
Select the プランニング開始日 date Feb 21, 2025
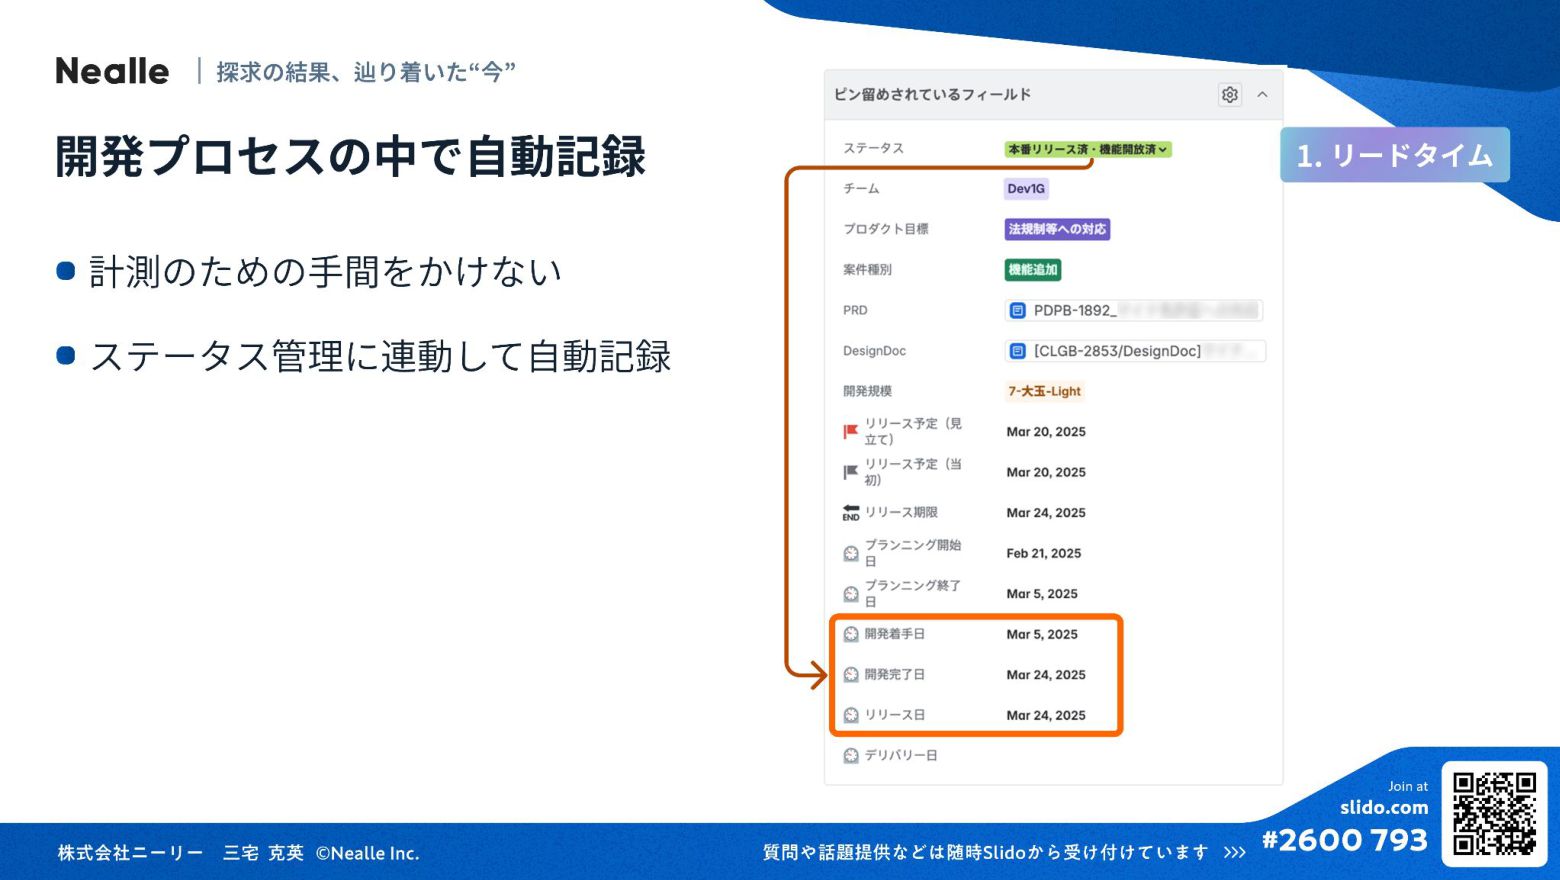[x=1043, y=553]
